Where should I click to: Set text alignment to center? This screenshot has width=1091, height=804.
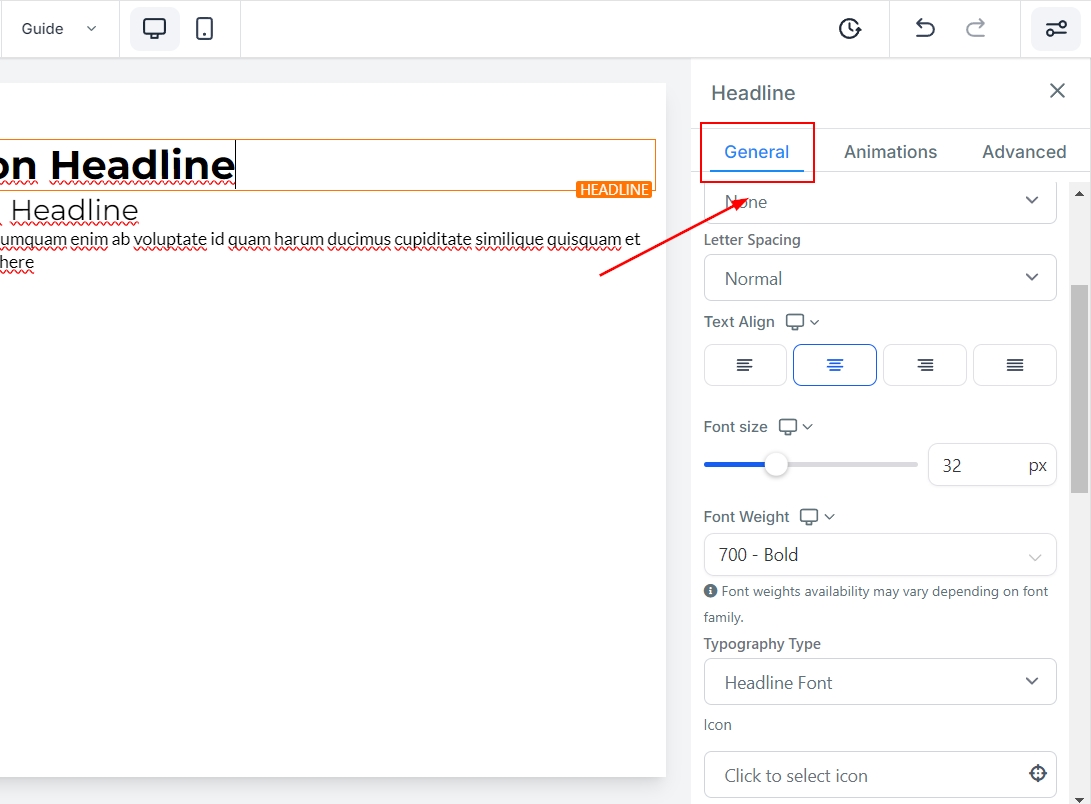click(835, 365)
